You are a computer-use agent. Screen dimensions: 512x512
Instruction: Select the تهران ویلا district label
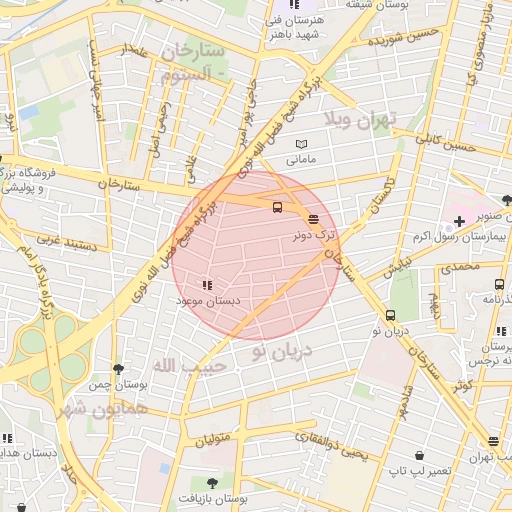360,119
